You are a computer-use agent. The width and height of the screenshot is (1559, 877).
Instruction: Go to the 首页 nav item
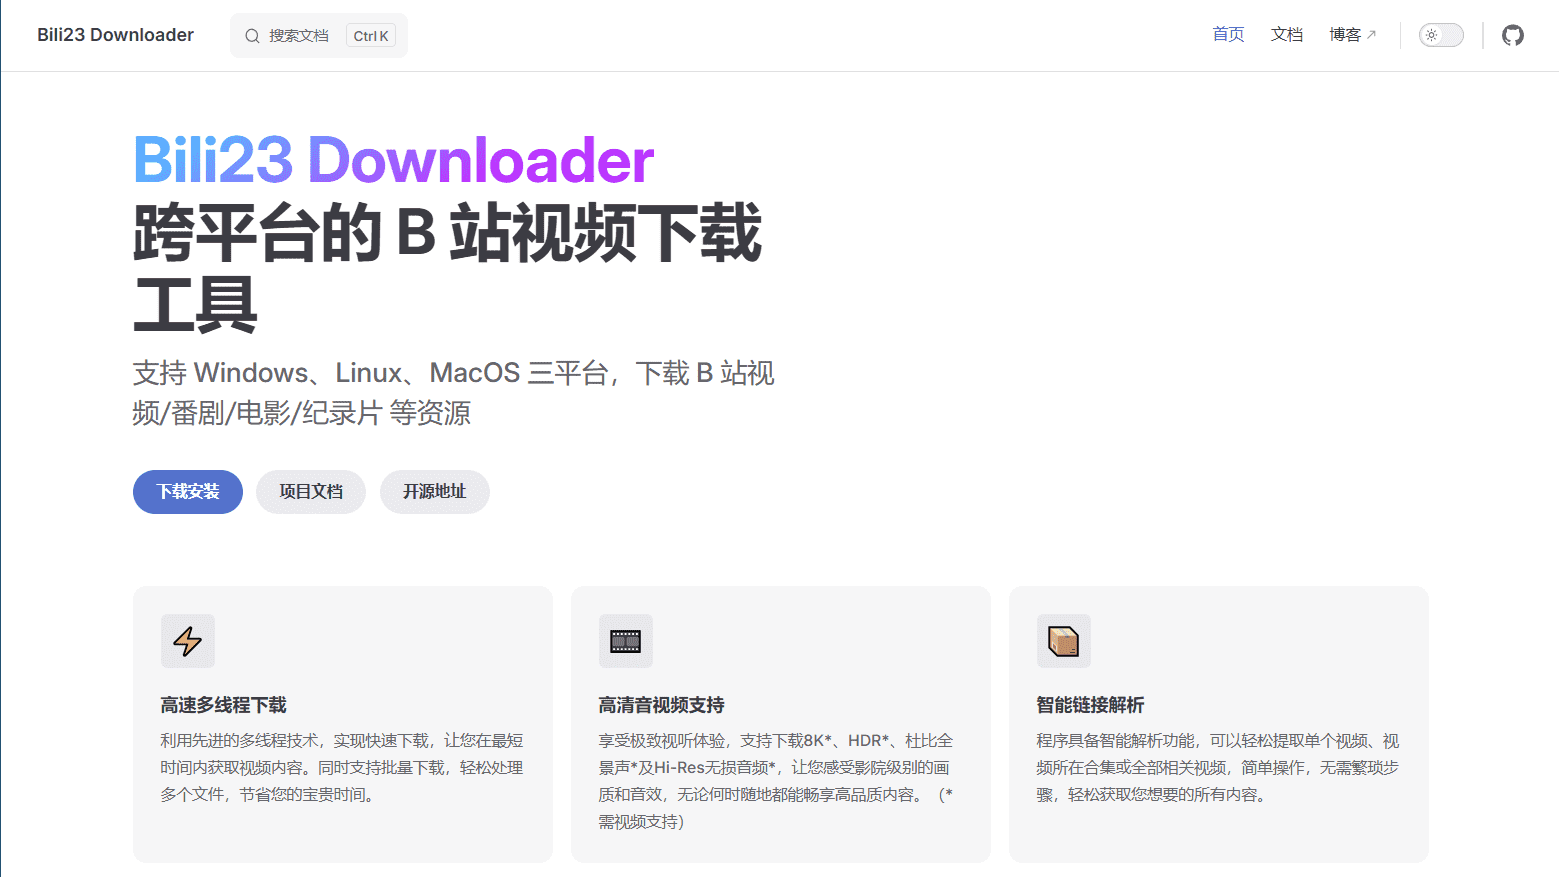[x=1228, y=35]
